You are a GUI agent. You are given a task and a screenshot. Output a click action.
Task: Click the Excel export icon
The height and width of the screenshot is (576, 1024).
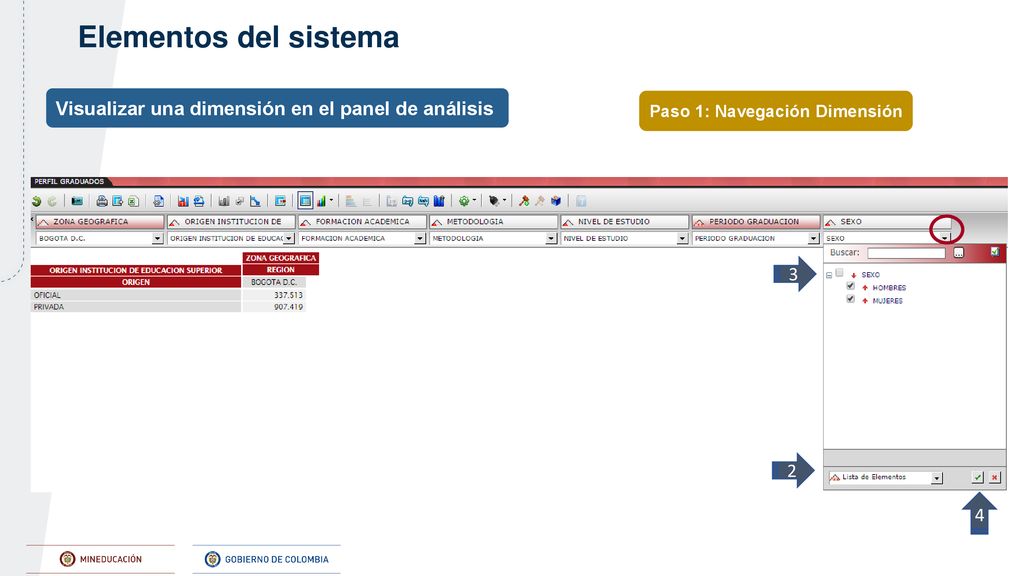tap(133, 201)
